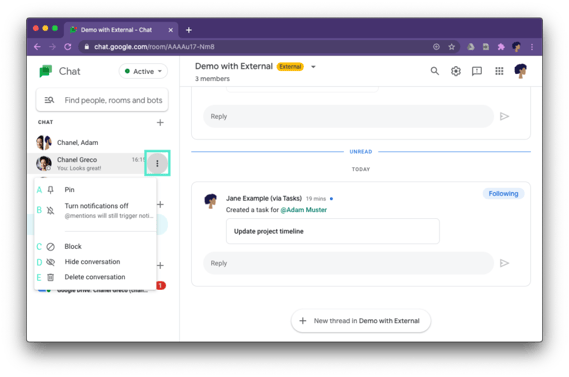Expand the Demo with External room dropdown arrow

(x=313, y=67)
